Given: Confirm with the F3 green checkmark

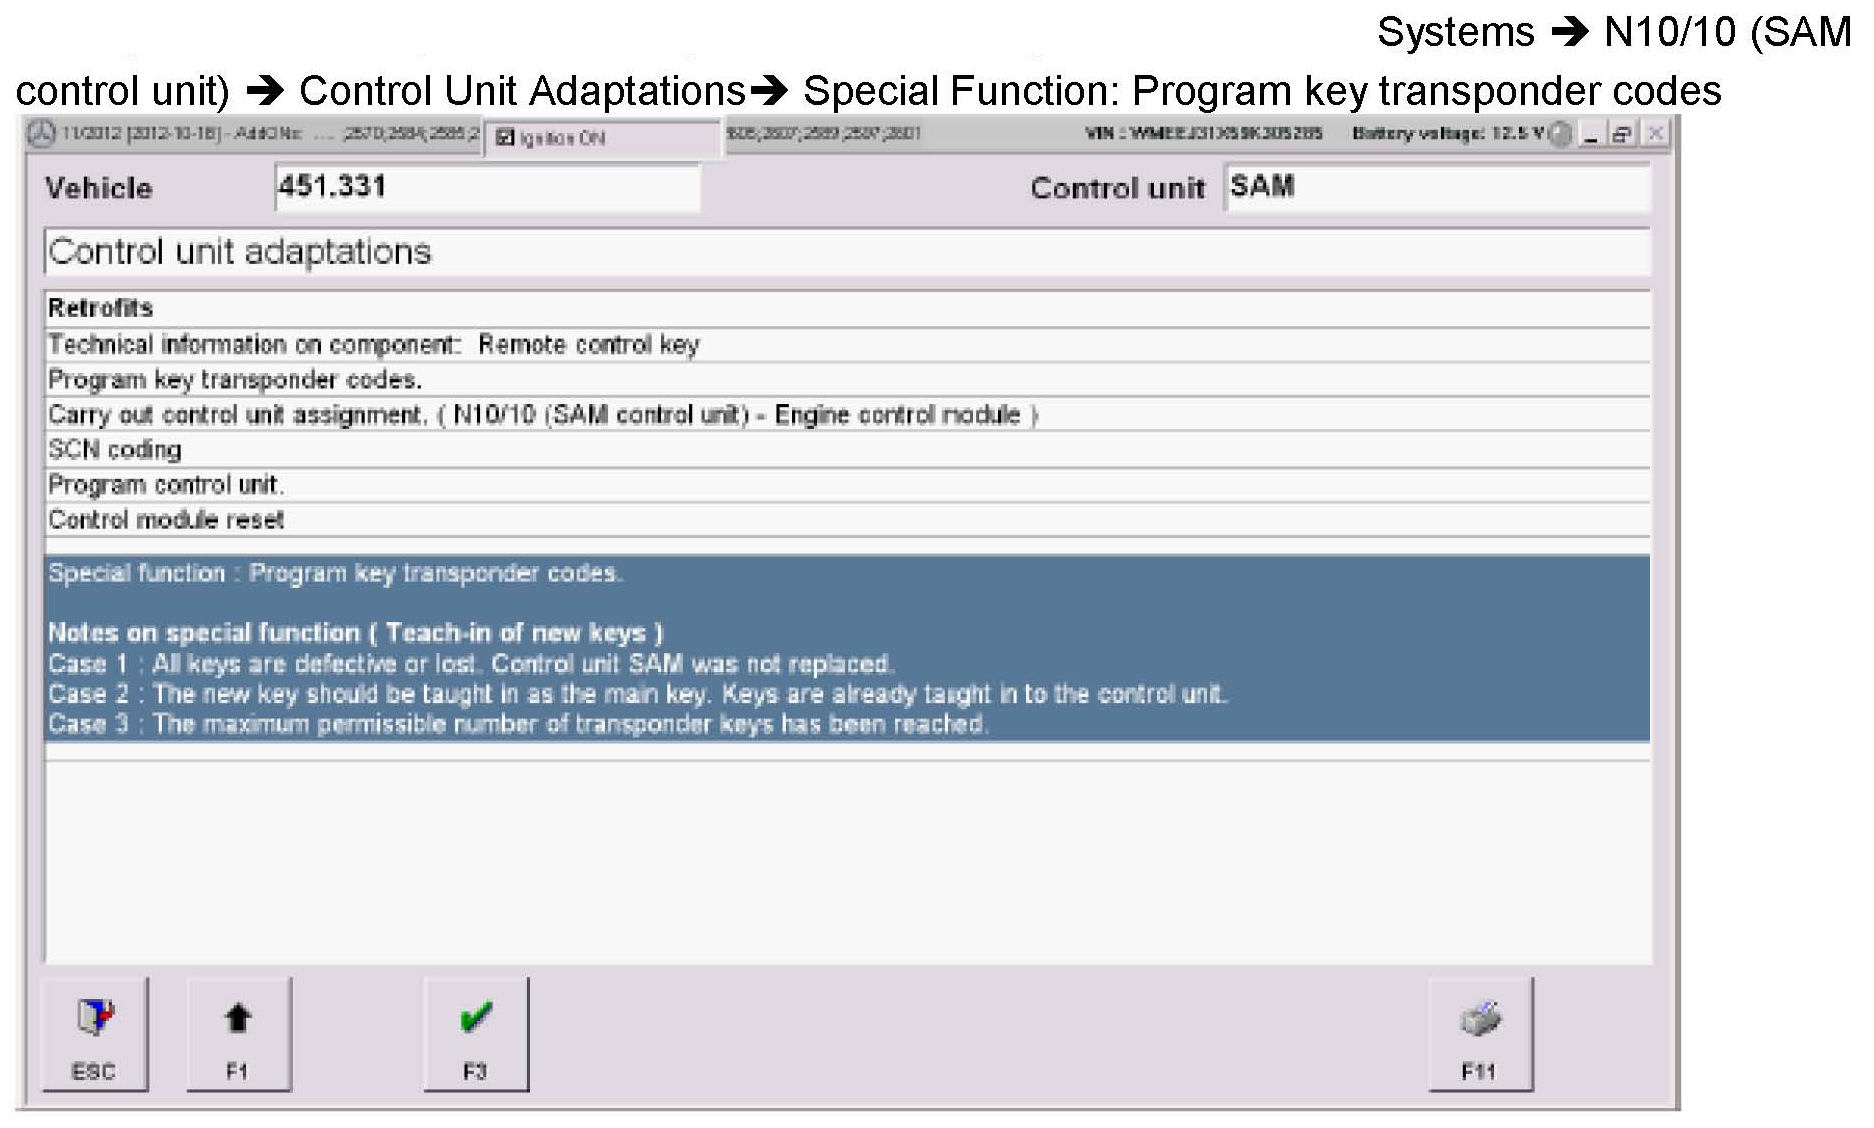Looking at the screenshot, I should coord(476,1020).
